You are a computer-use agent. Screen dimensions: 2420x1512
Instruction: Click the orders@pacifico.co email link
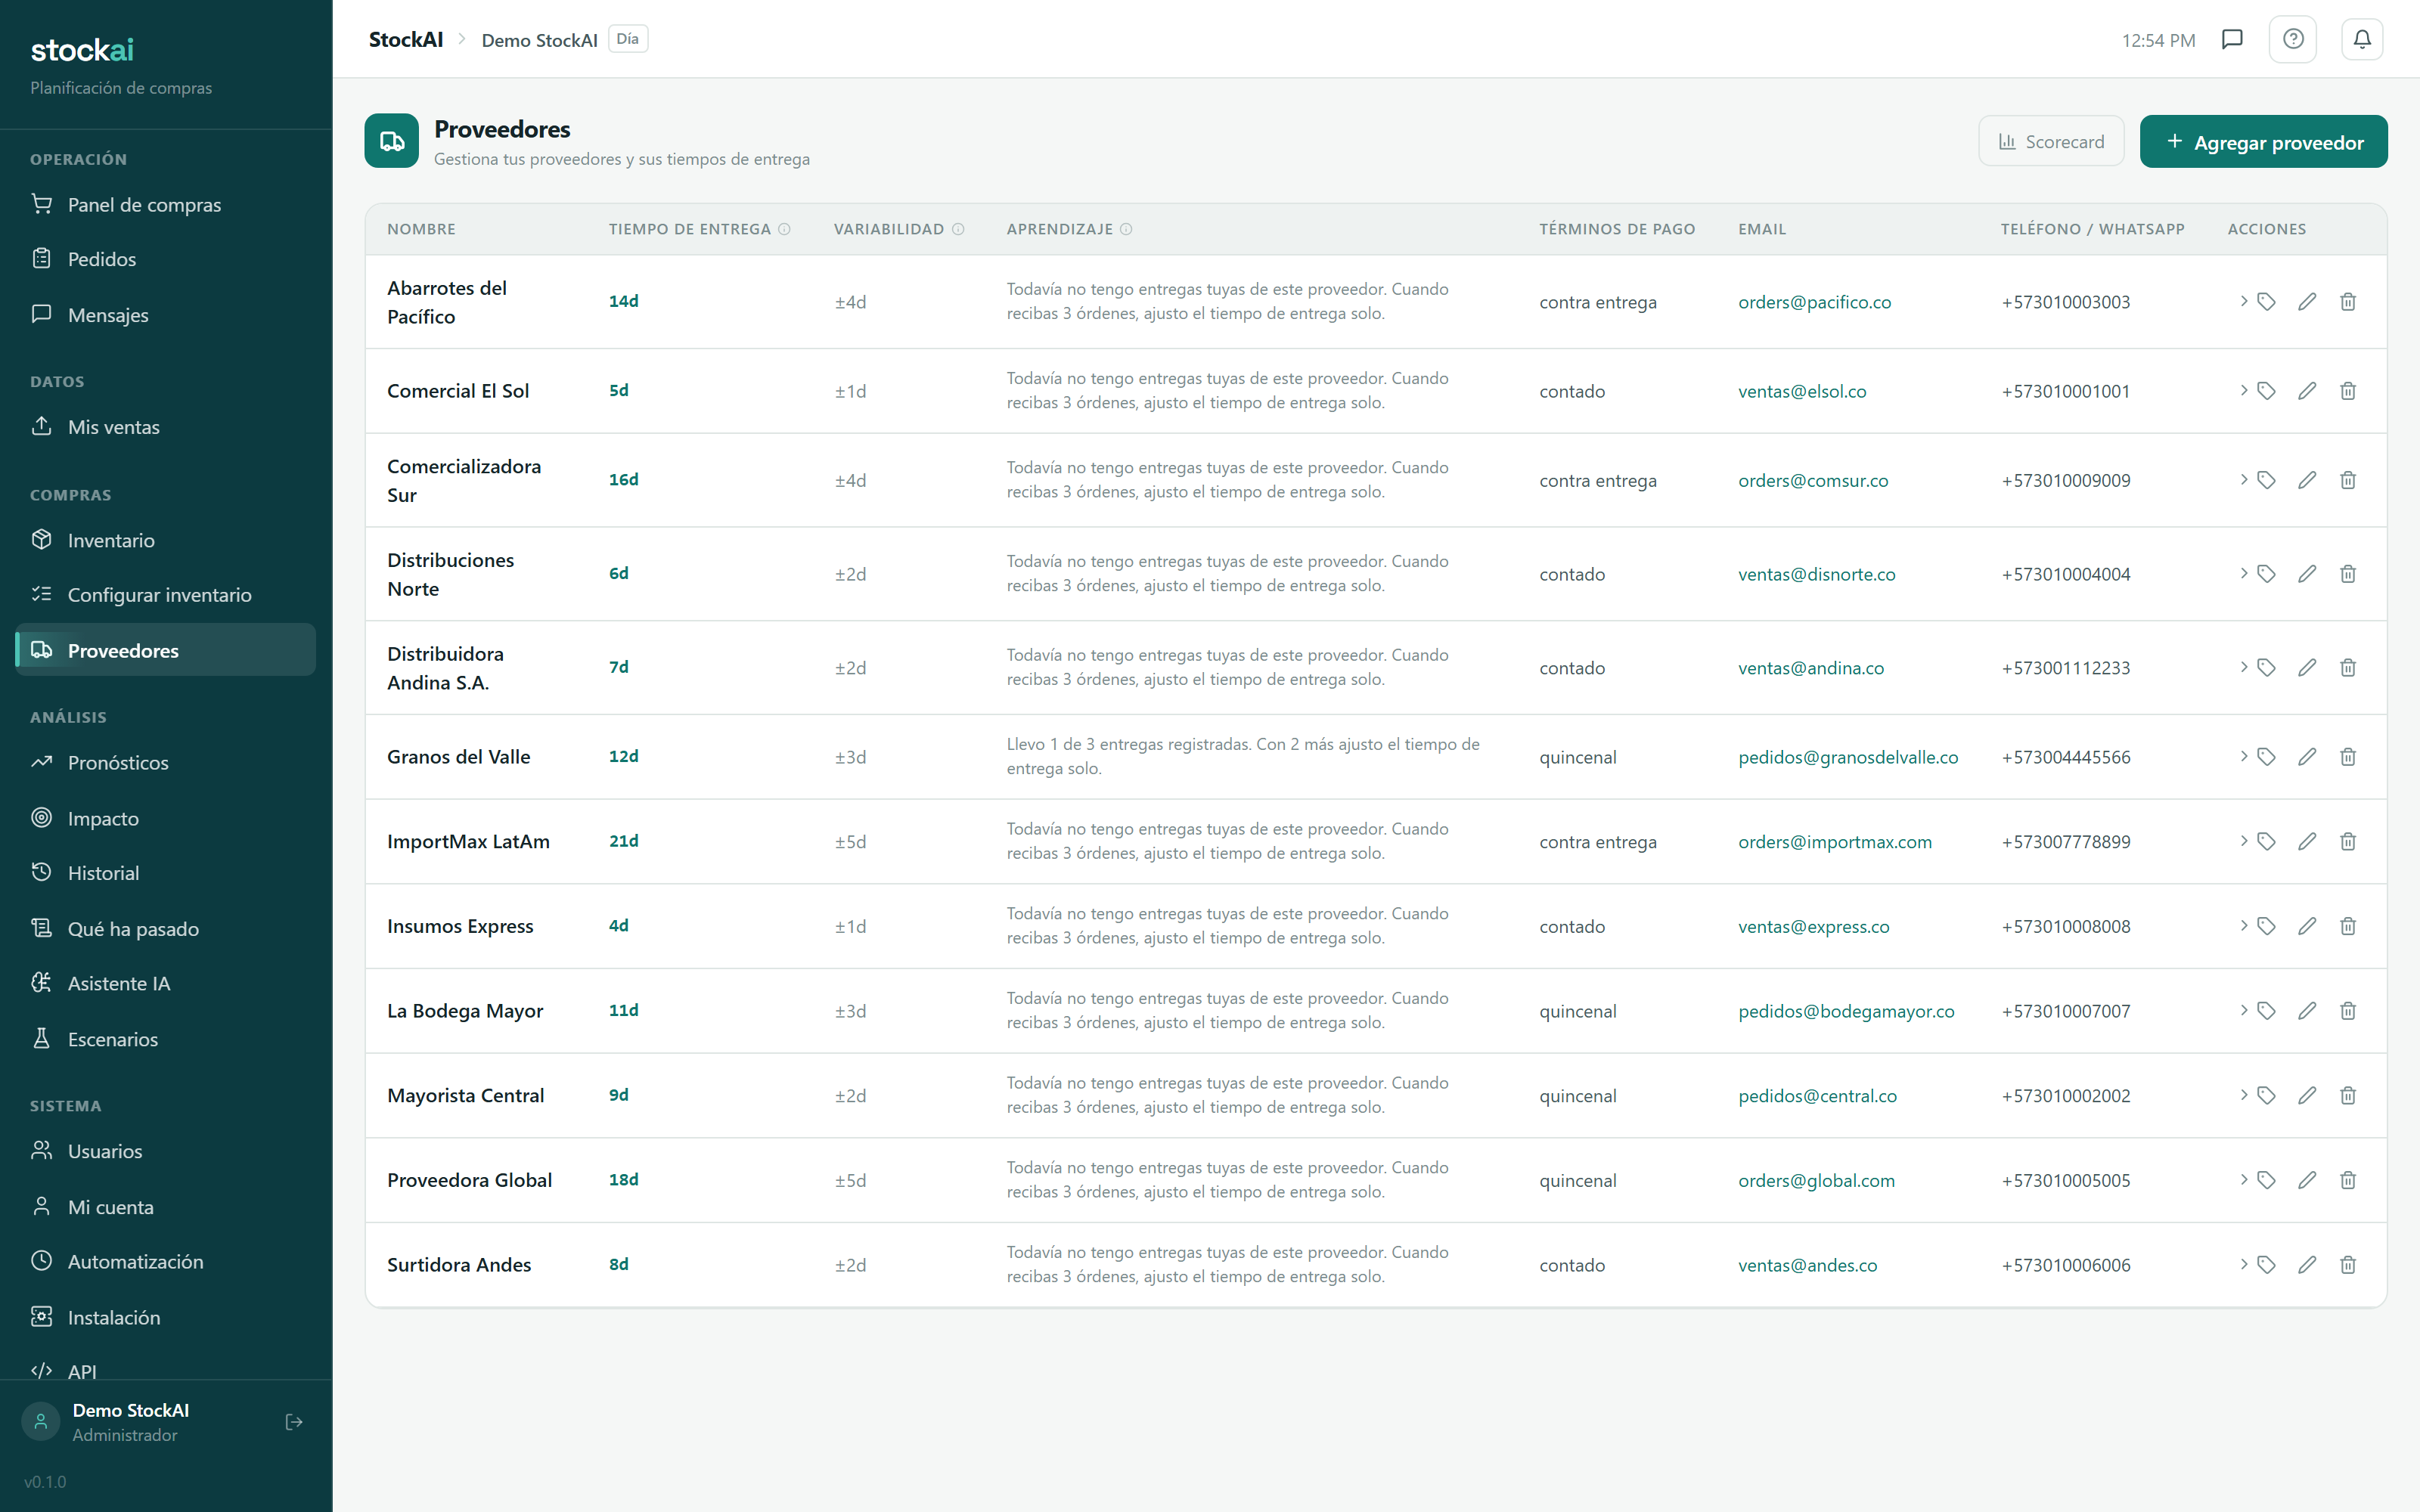tap(1814, 302)
